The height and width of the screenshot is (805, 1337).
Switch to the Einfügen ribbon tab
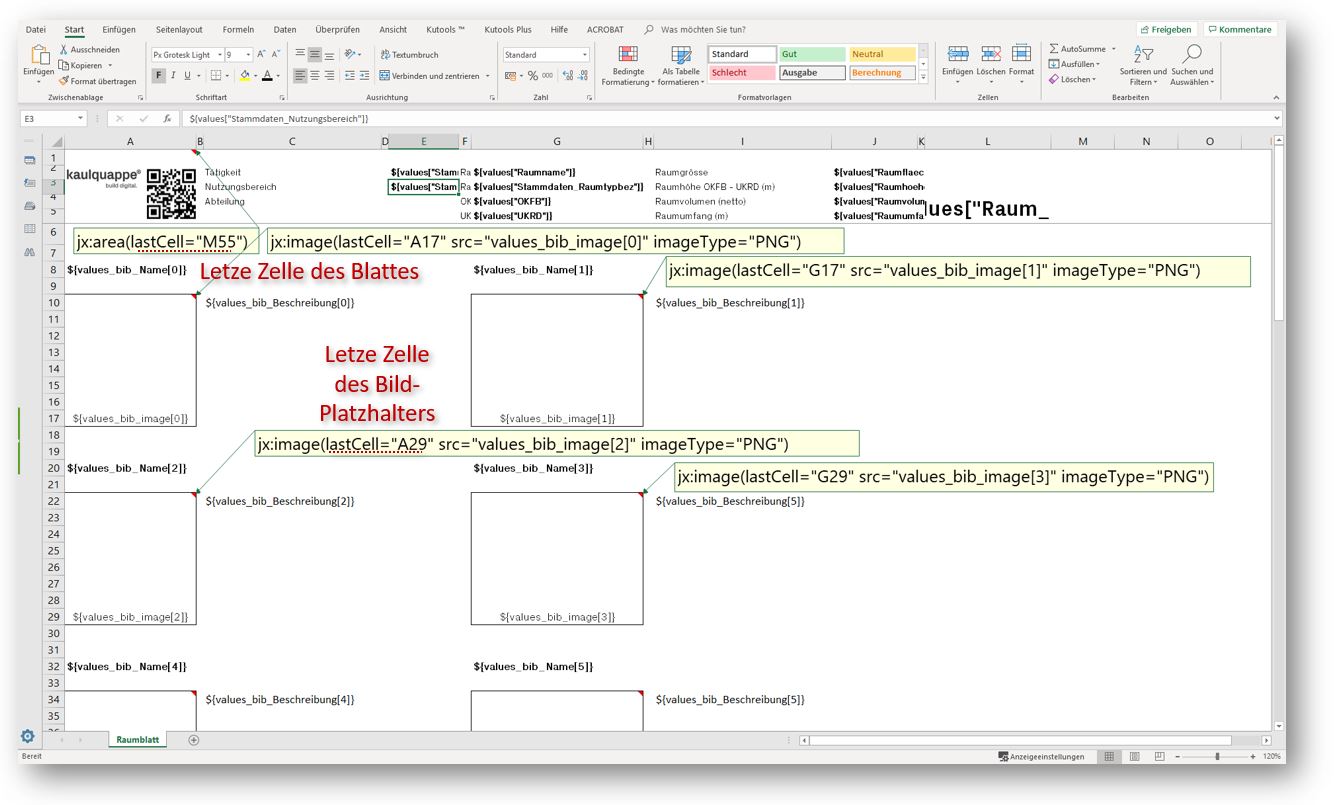click(119, 30)
